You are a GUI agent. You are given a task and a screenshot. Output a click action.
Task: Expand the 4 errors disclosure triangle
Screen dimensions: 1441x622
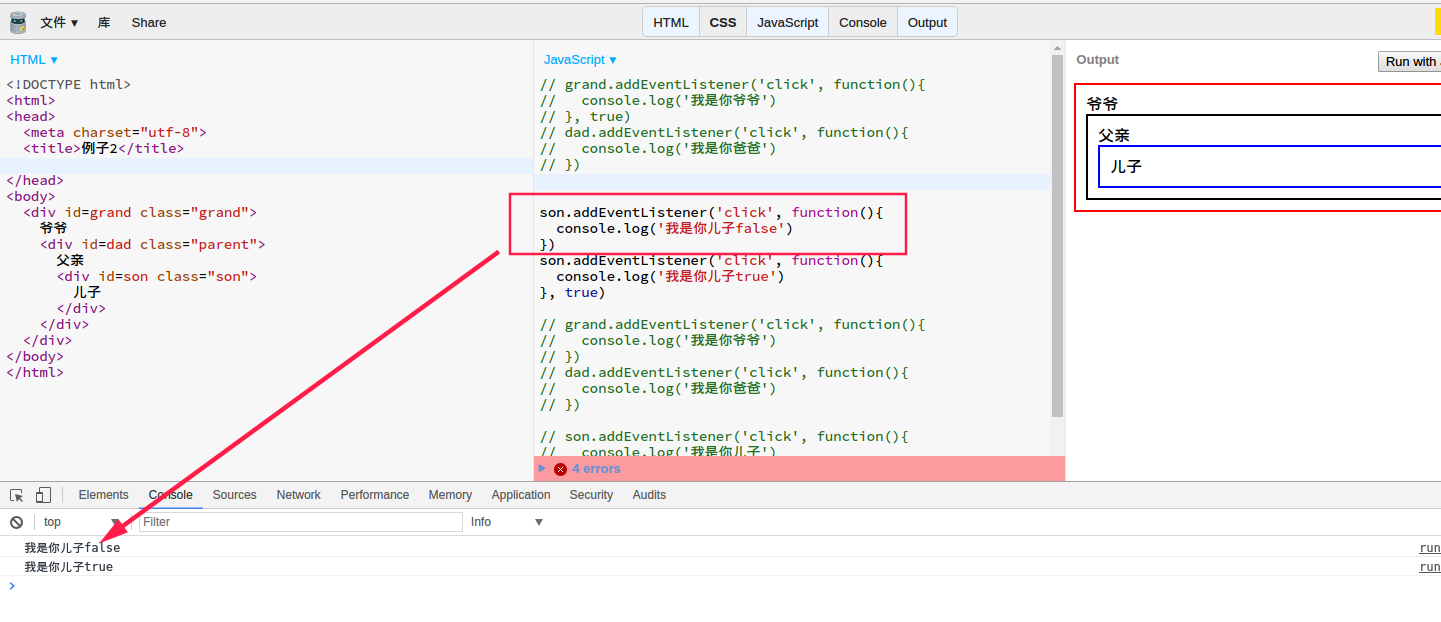pyautogui.click(x=543, y=468)
